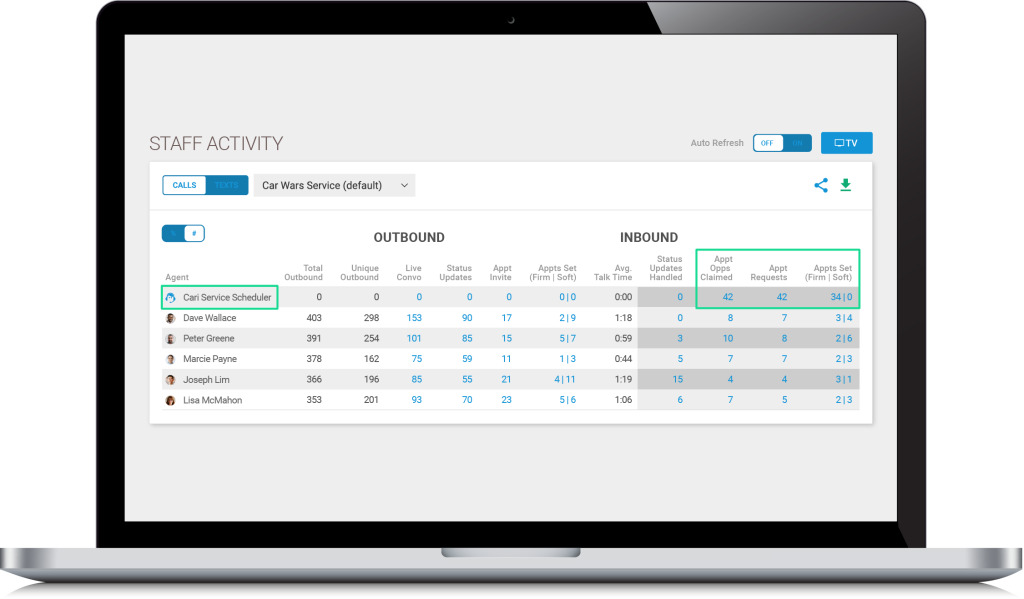Open Lisa McMahon Live Convo 93
Viewport: 1024px width, 599px height.
click(x=417, y=400)
